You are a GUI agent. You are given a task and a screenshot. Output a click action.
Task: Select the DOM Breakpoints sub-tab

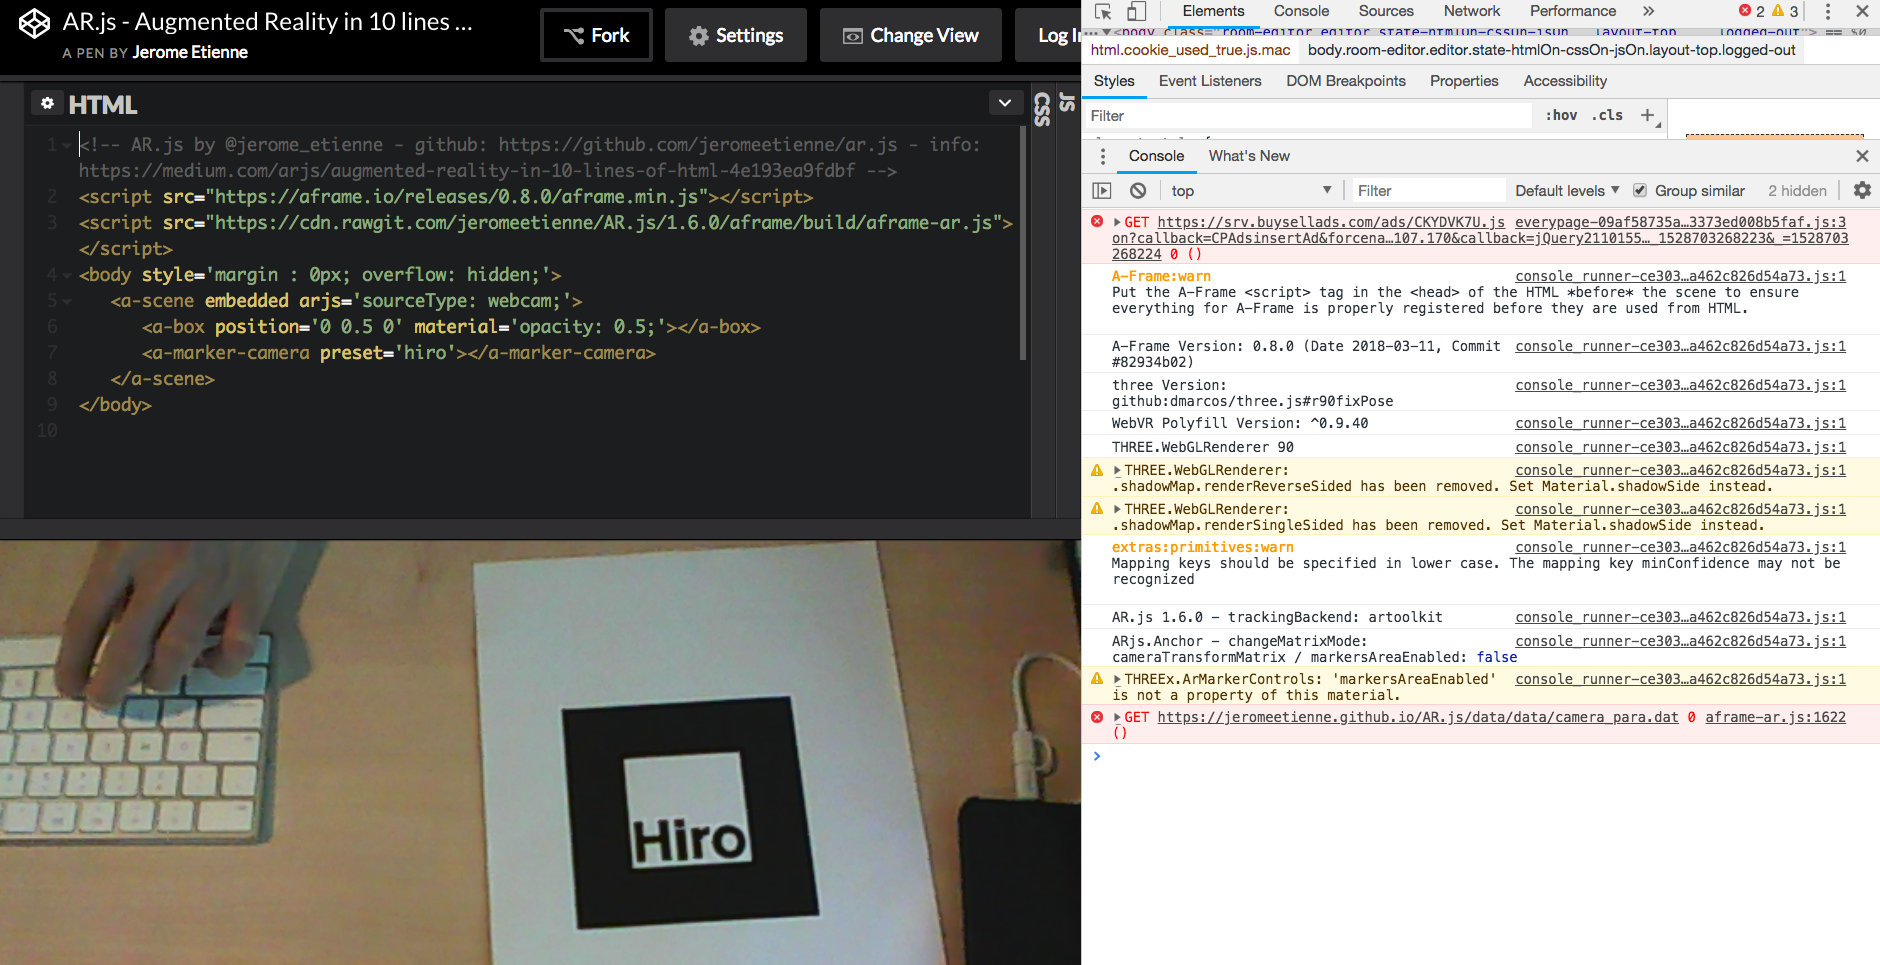click(x=1346, y=81)
